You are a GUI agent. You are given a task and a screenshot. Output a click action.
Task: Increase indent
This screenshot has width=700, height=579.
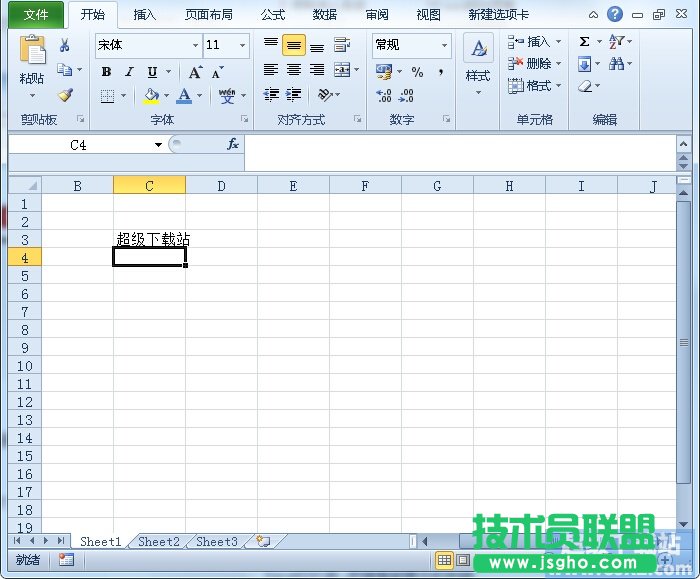point(294,95)
